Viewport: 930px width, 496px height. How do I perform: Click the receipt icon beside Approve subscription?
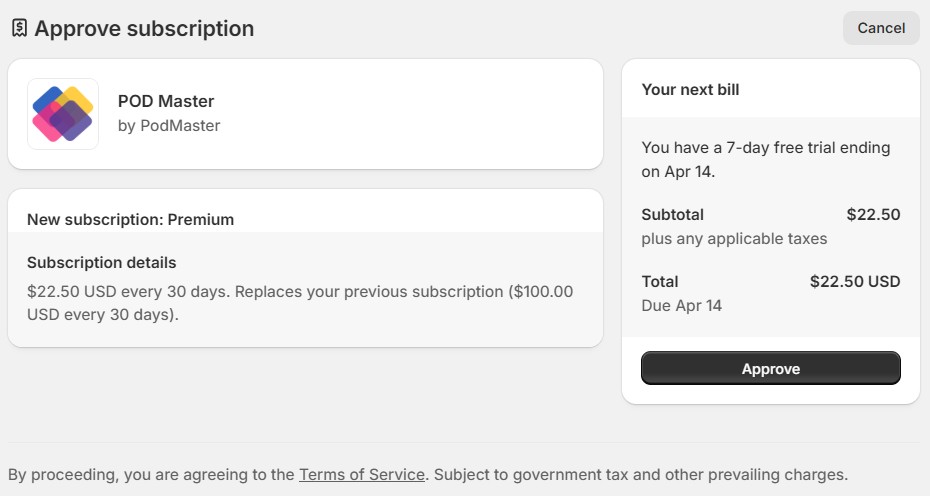coord(19,28)
